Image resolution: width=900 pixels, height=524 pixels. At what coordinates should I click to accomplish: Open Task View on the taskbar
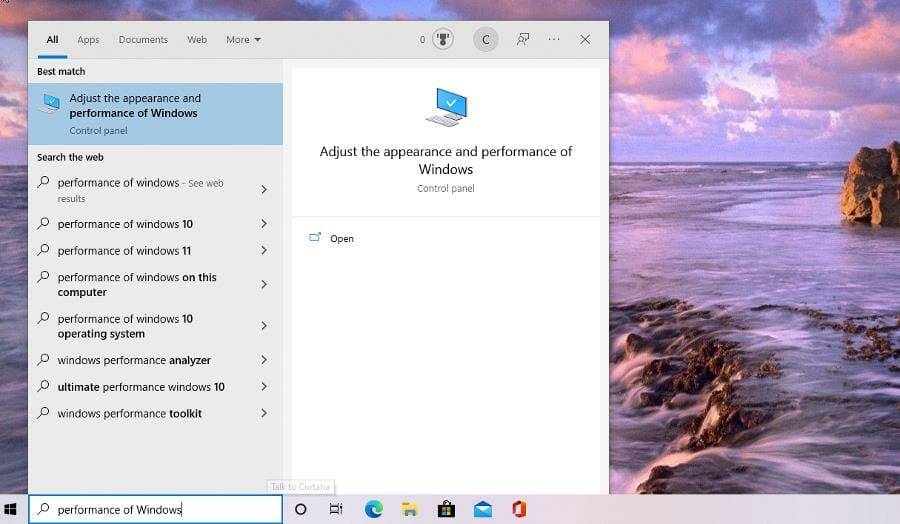[336, 509]
